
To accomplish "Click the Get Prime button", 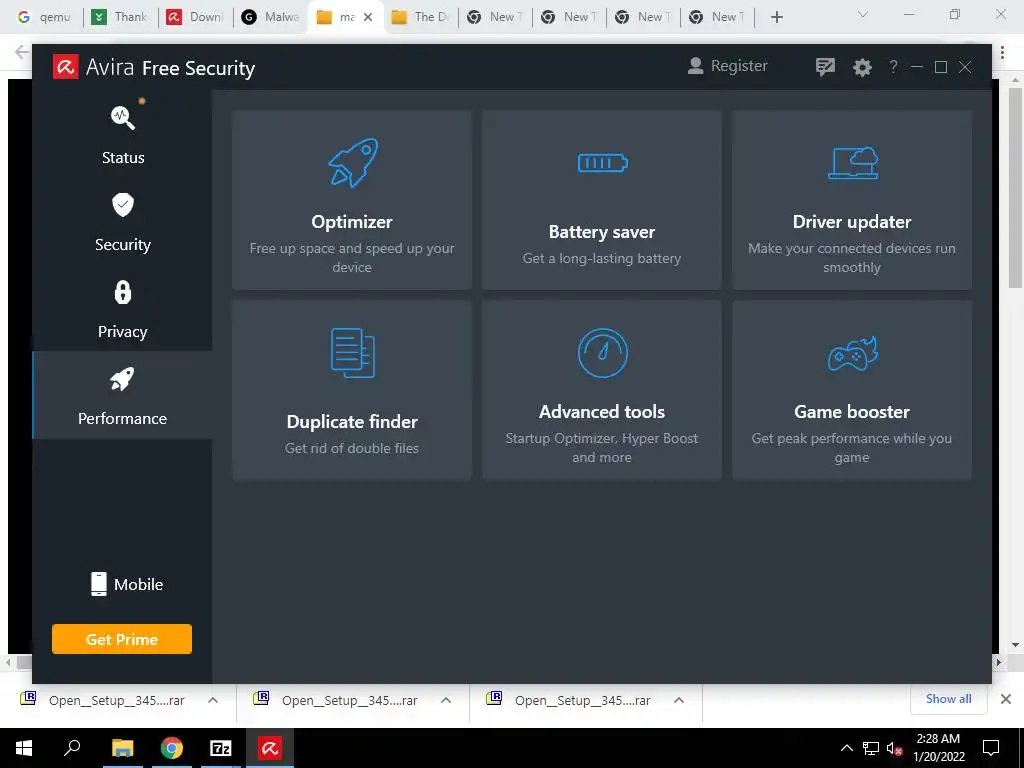I will click(x=122, y=639).
